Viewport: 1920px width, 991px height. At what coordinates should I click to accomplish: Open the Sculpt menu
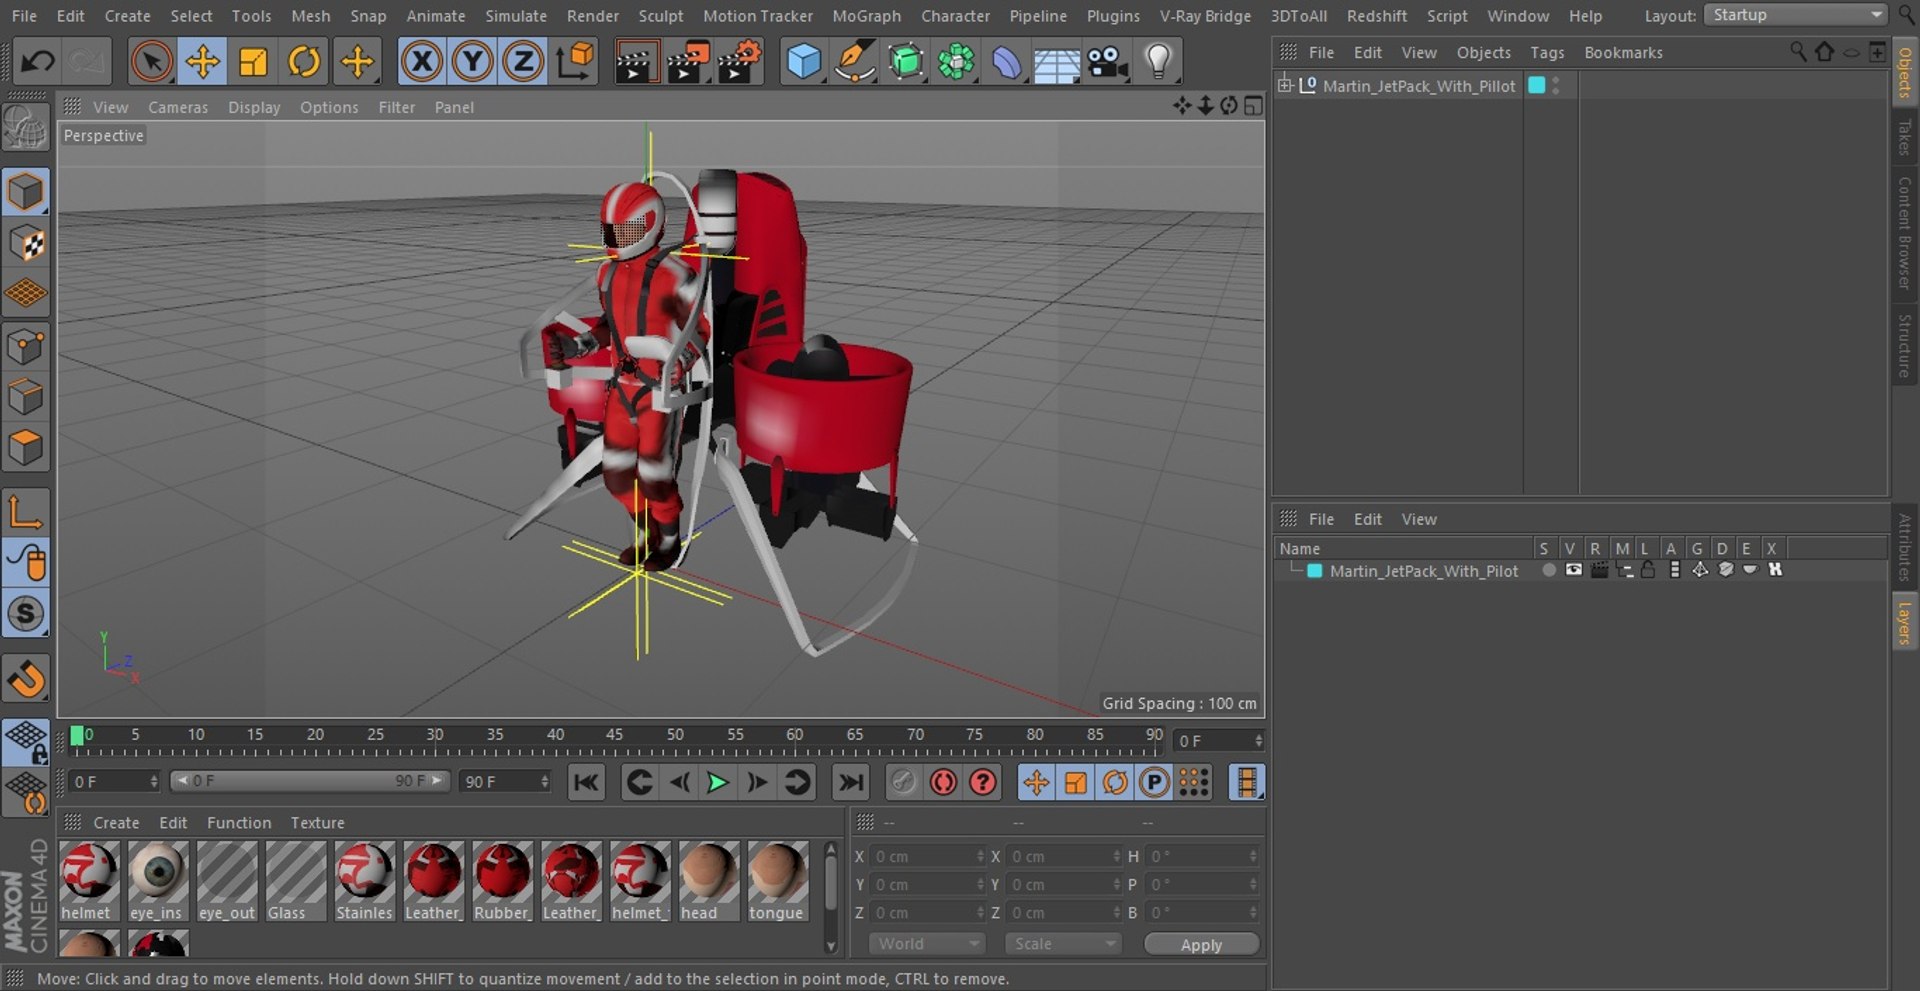click(661, 16)
